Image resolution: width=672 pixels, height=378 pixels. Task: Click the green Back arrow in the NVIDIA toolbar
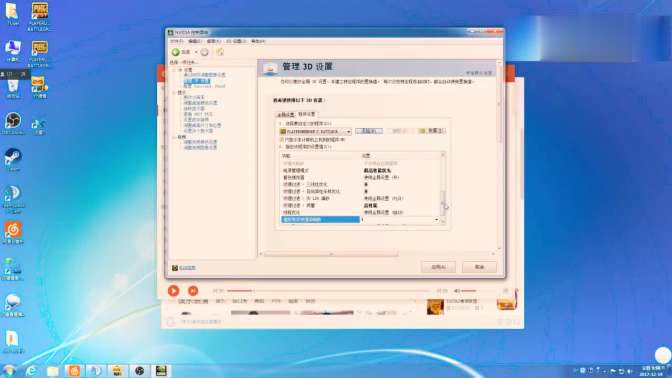176,52
